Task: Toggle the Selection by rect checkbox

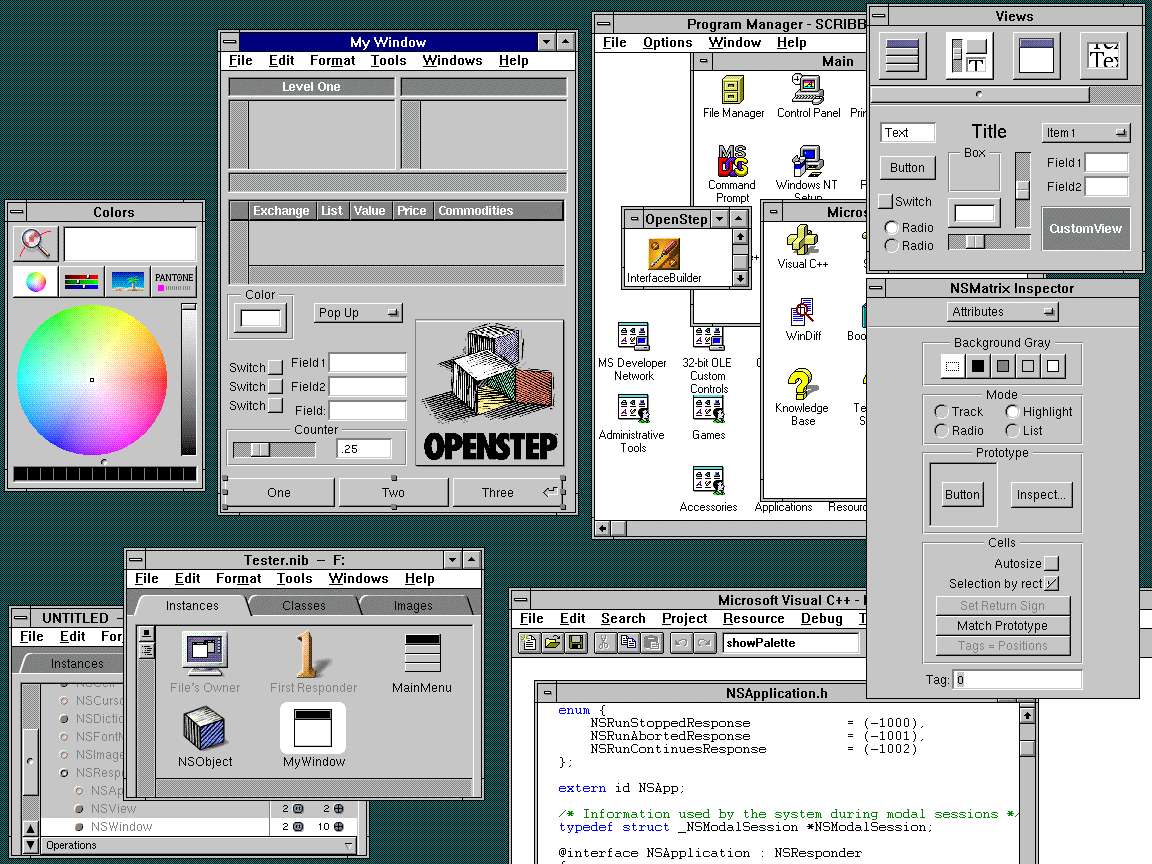Action: pos(1051,584)
